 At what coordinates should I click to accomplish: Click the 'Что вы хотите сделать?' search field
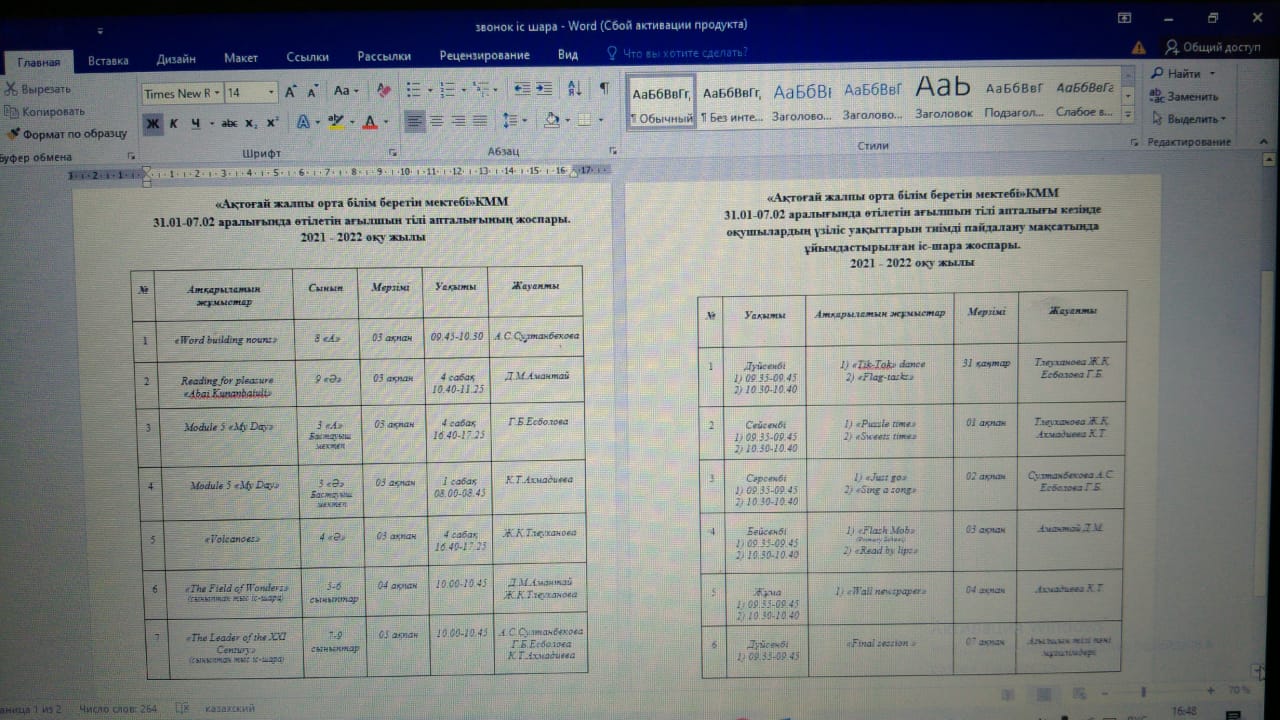[684, 53]
